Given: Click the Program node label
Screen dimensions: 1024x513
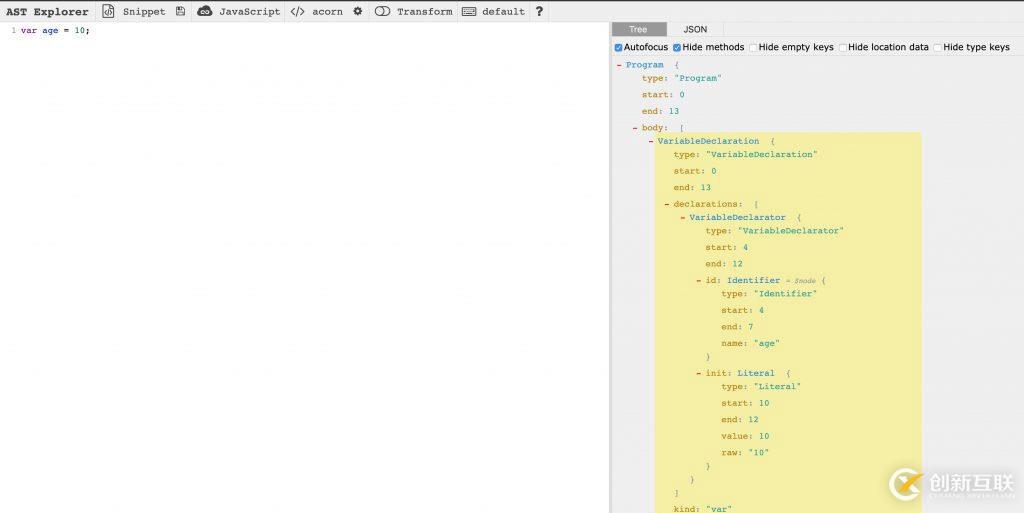Looking at the screenshot, I should [645, 65].
